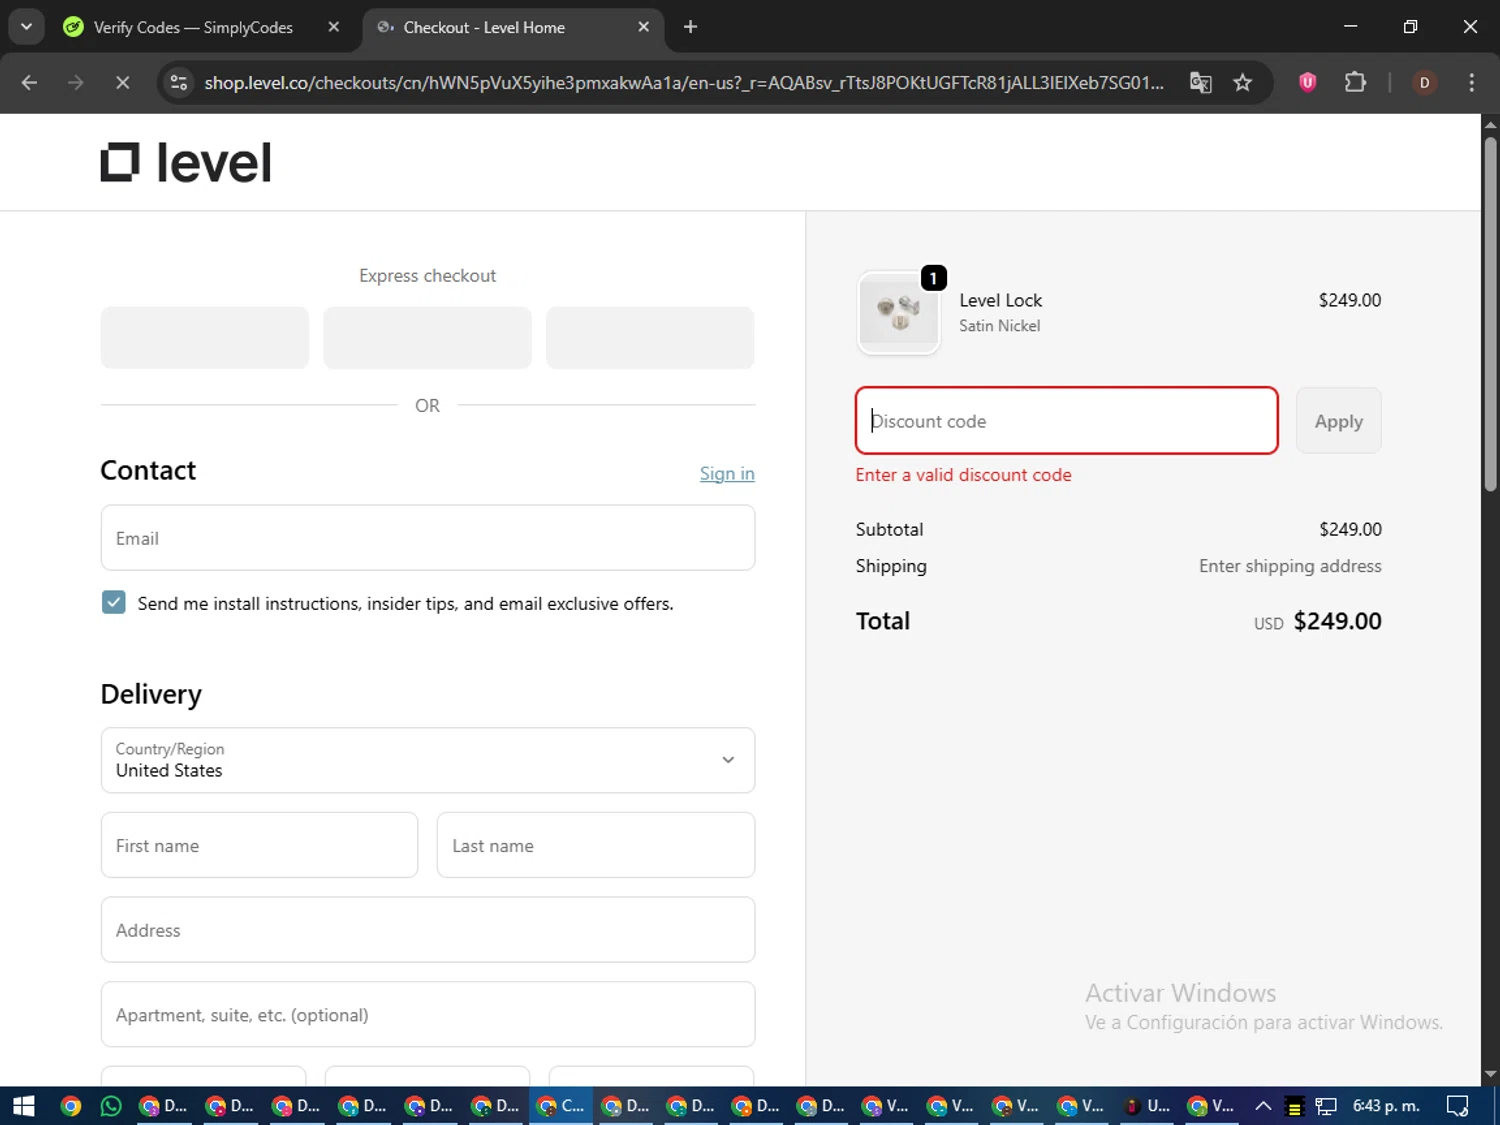Click the Level logo in header
This screenshot has height=1125, width=1500.
(186, 162)
